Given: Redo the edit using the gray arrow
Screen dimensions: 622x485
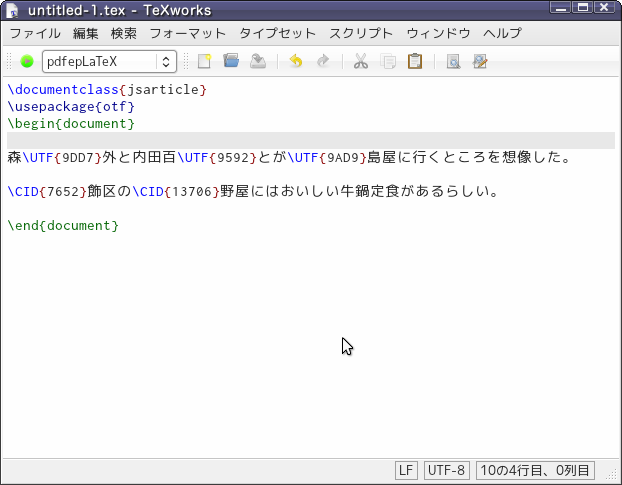Looking at the screenshot, I should 323,61.
